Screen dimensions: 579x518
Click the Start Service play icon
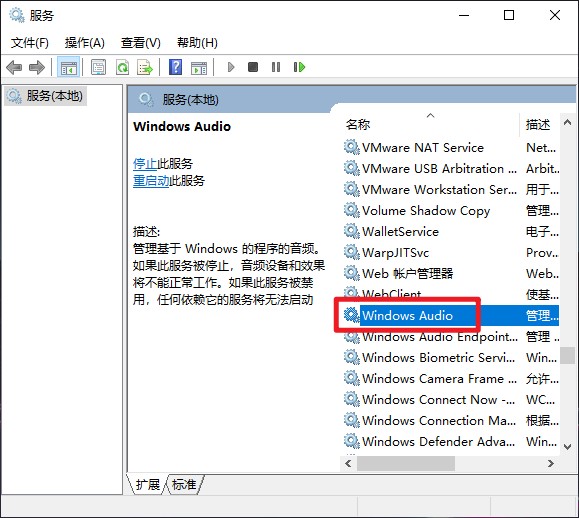click(231, 67)
